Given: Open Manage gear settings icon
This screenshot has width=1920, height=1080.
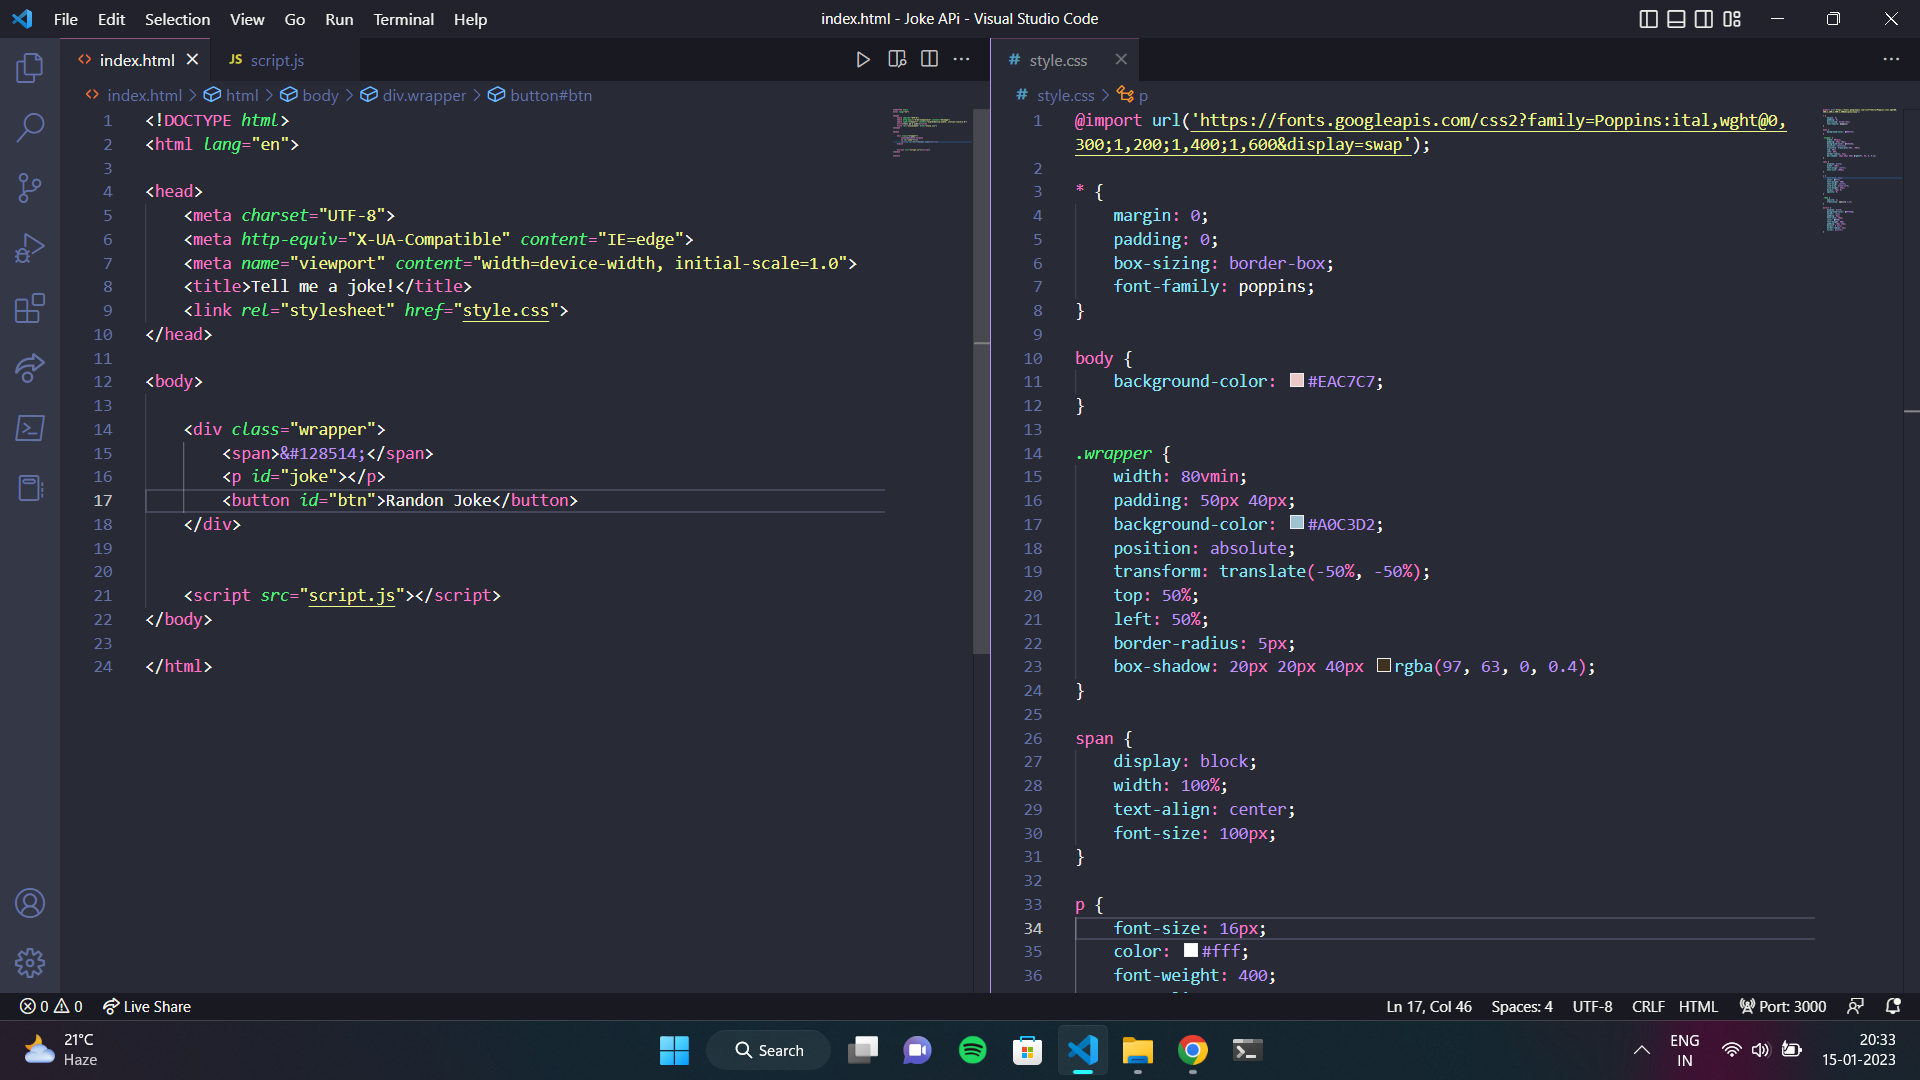Looking at the screenshot, I should click(x=30, y=963).
